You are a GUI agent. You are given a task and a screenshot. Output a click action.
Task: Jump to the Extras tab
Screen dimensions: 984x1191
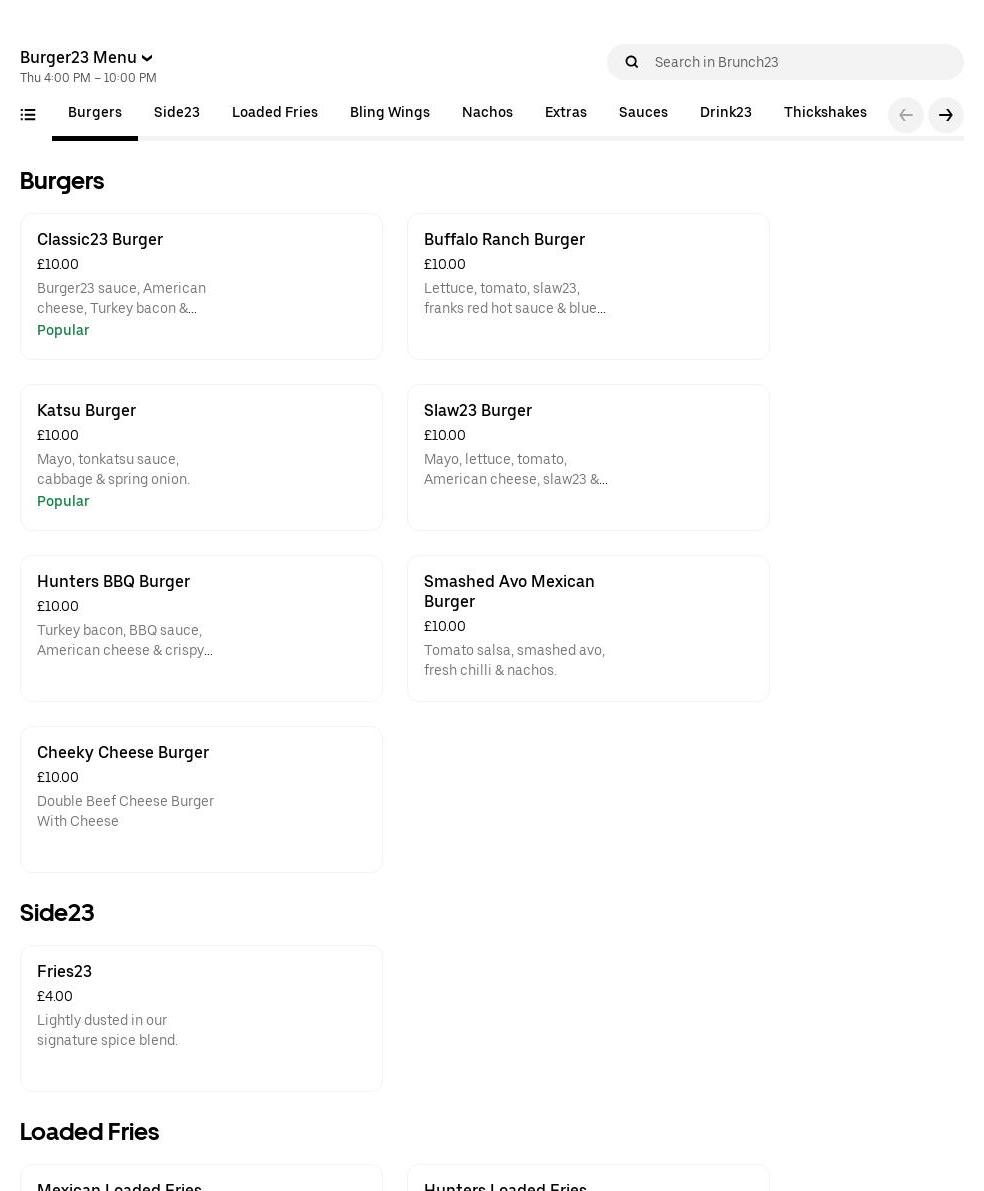point(566,113)
